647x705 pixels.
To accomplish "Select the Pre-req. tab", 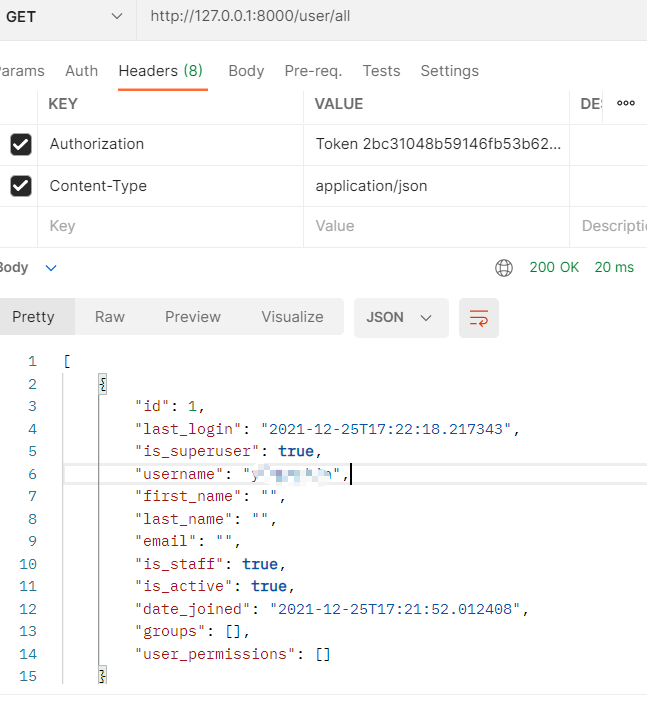I will (x=313, y=71).
